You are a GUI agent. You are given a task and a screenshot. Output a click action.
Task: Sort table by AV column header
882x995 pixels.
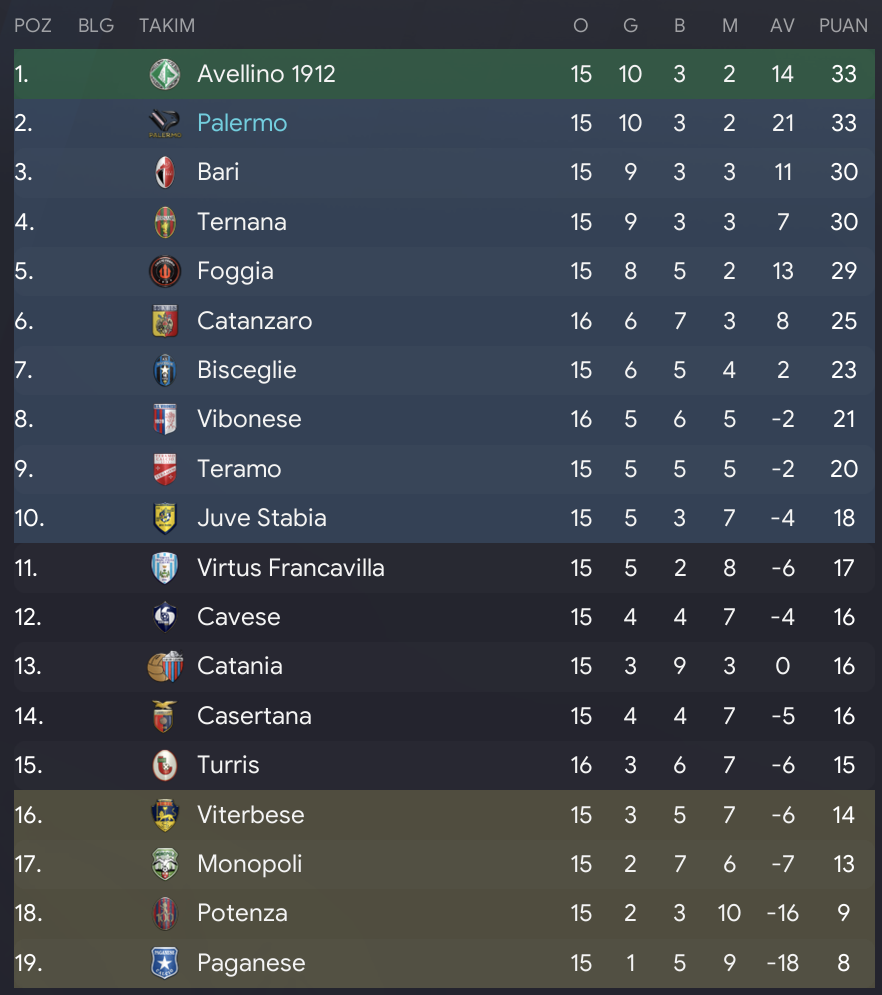[x=782, y=25]
